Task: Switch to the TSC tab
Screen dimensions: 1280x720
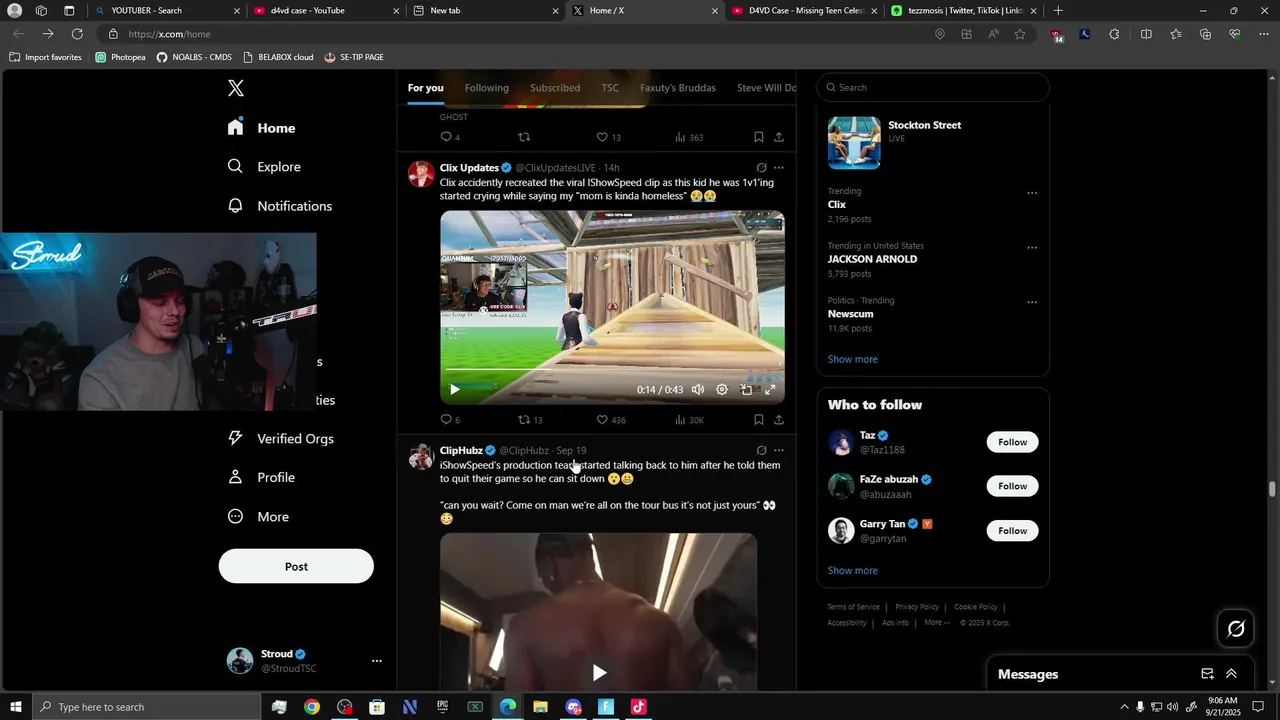Action: pos(610,88)
